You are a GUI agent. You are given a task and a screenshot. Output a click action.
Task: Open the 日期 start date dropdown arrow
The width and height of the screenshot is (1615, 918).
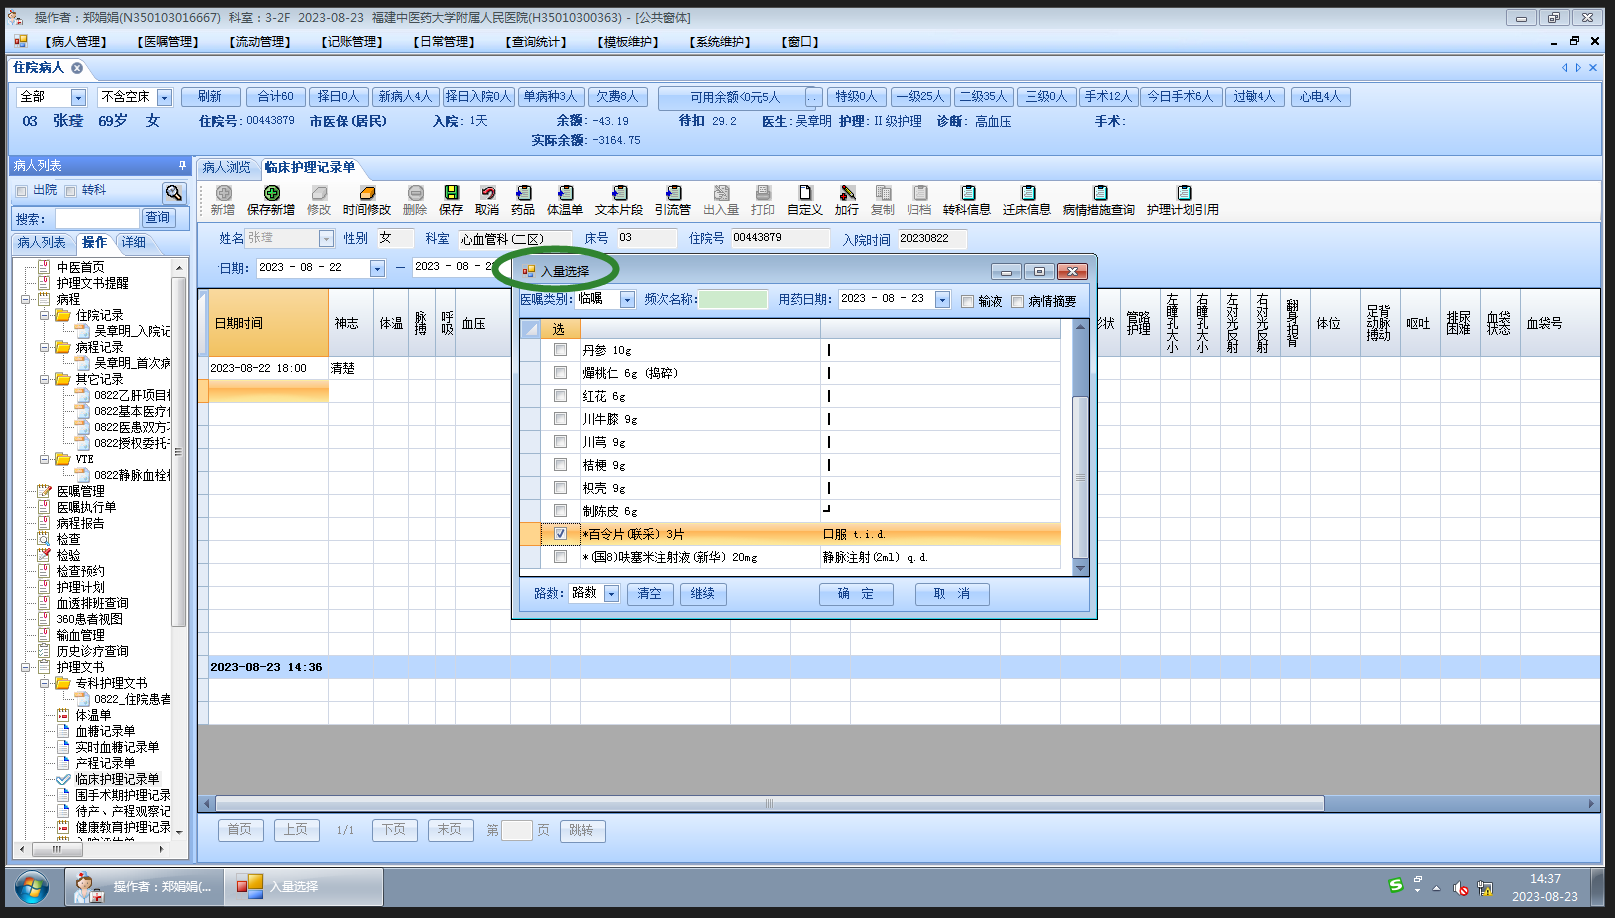pos(377,268)
